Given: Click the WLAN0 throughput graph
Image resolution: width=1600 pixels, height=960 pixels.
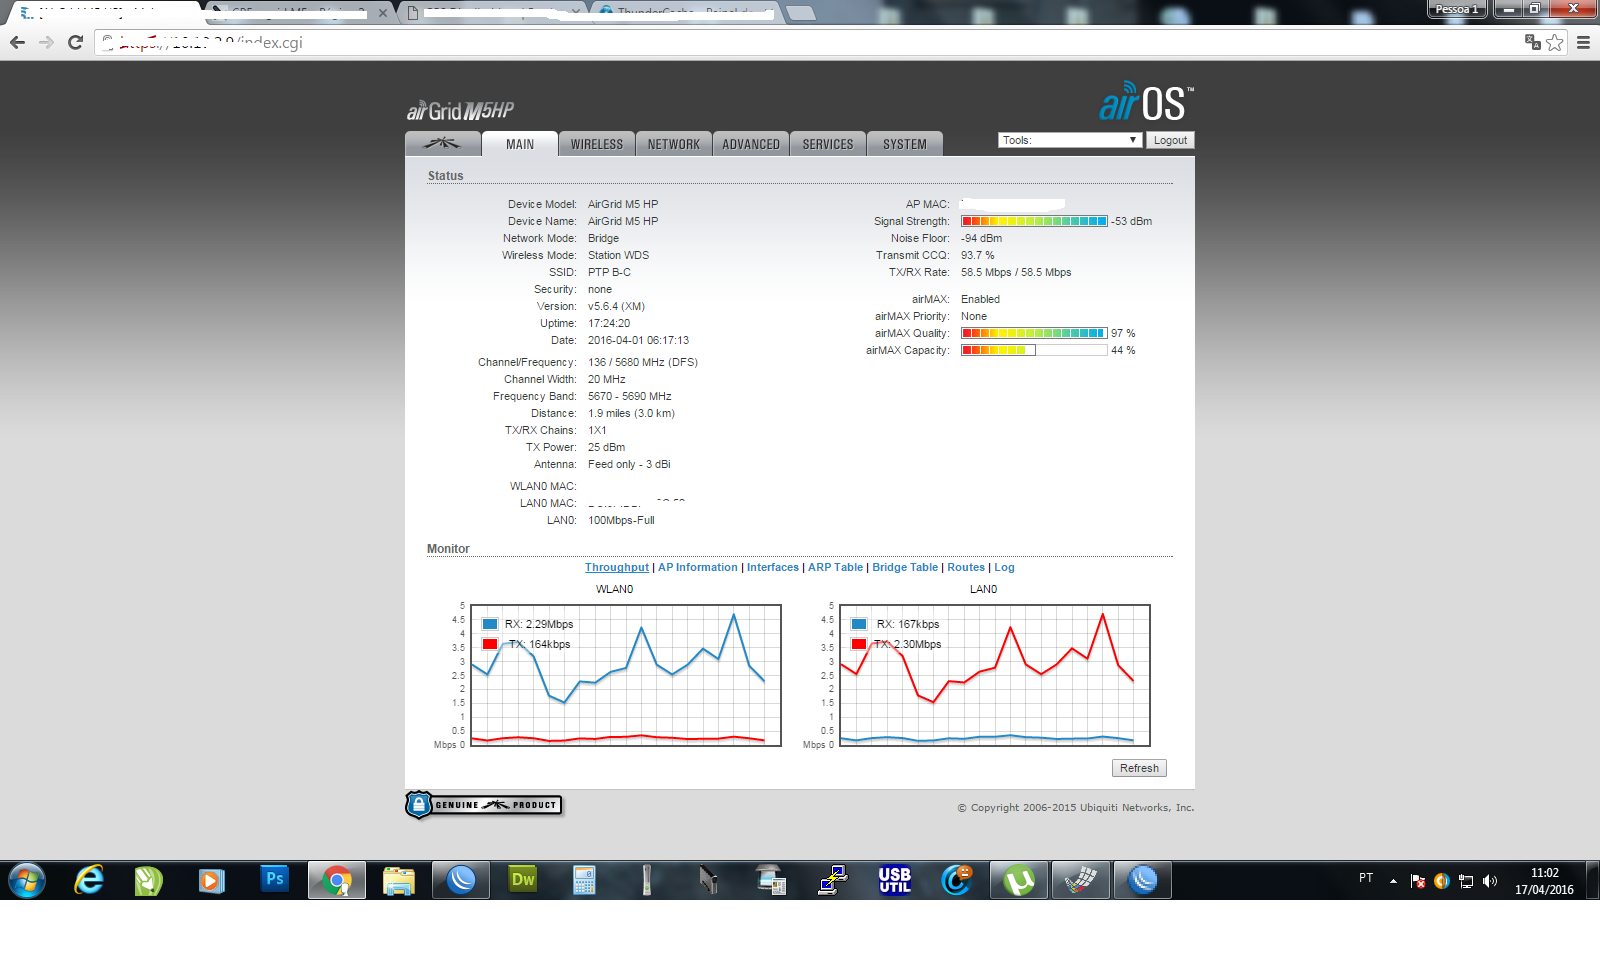Looking at the screenshot, I should click(x=626, y=675).
